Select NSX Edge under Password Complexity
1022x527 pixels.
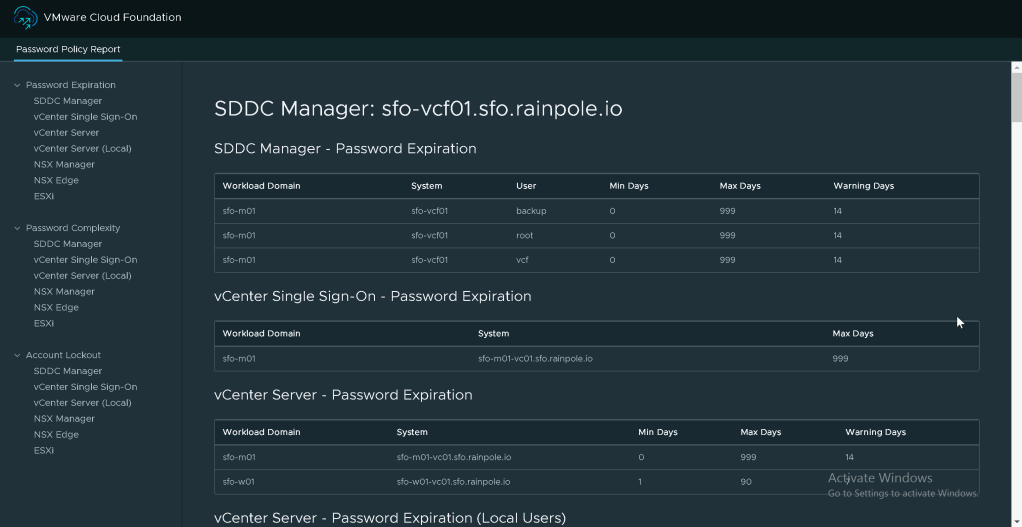56,308
